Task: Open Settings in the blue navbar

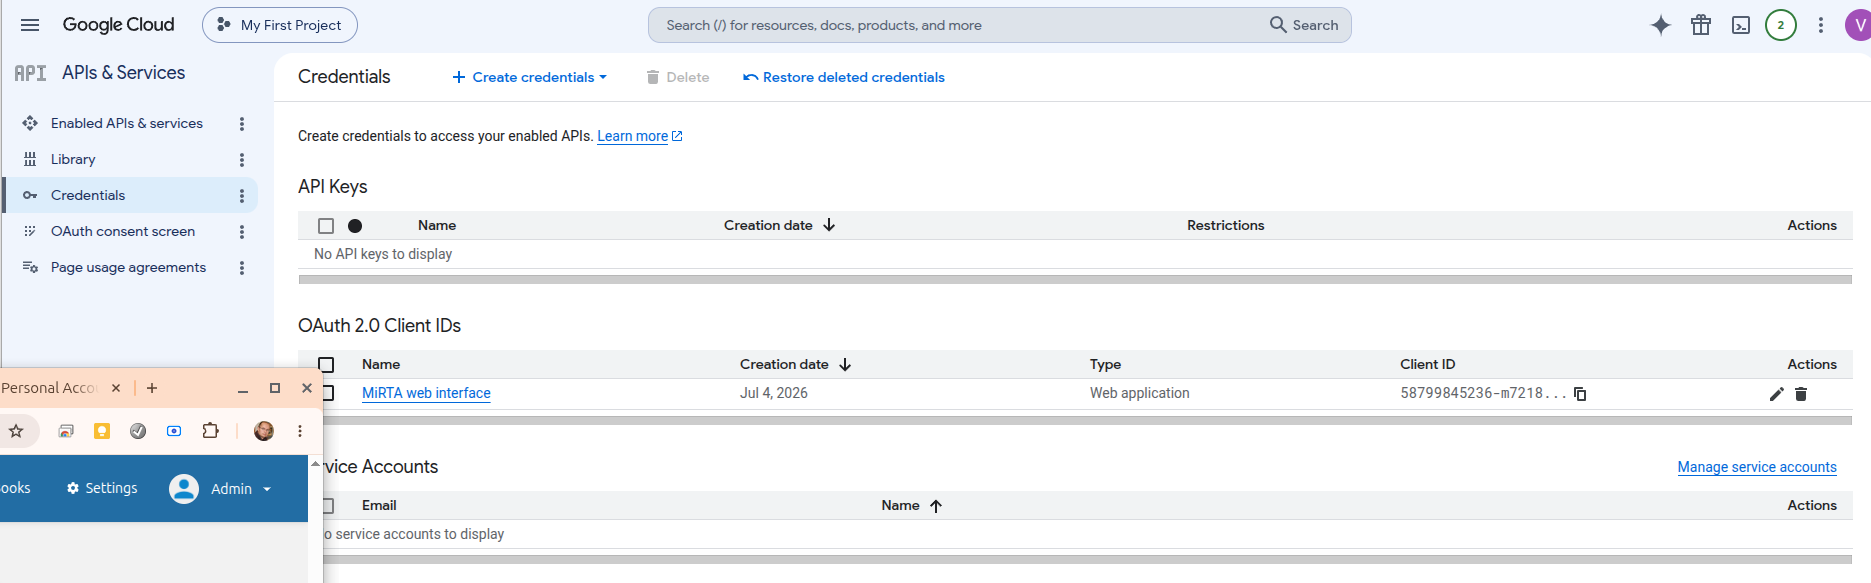Action: coord(102,488)
